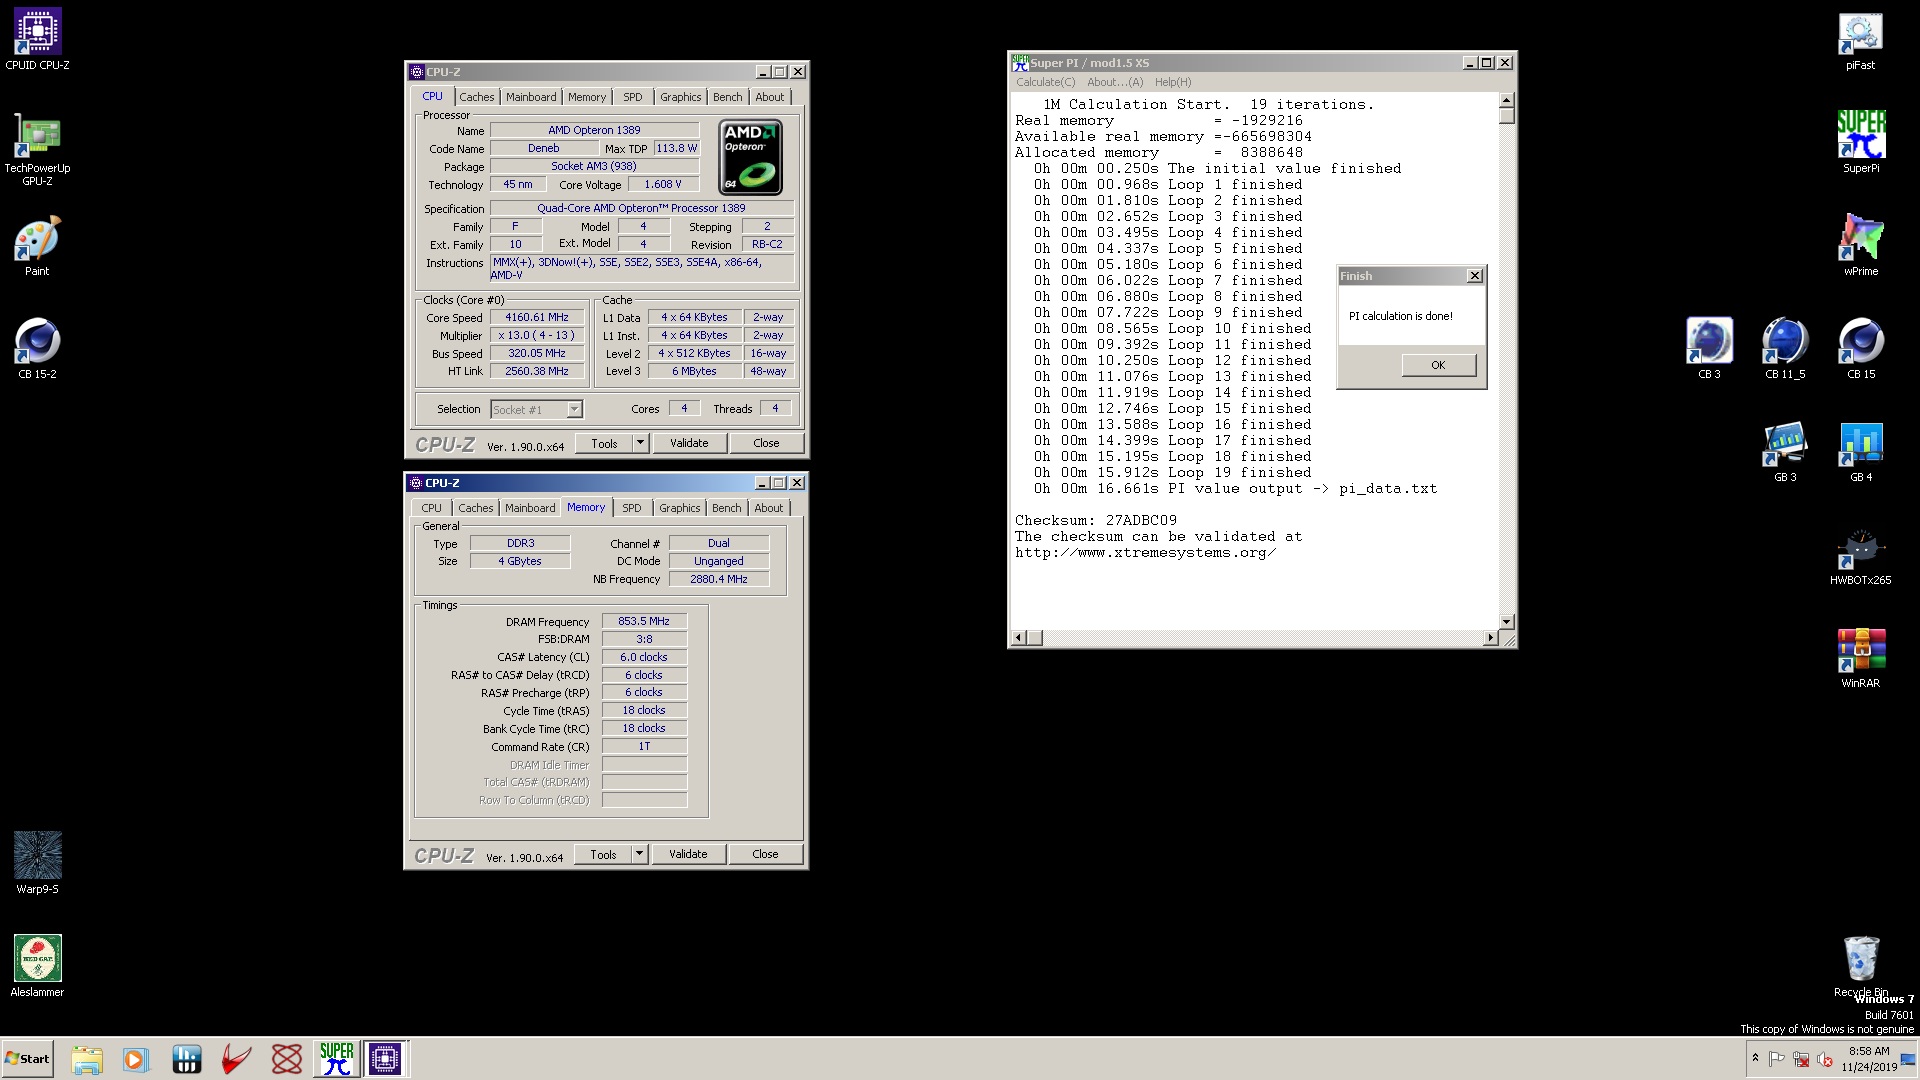Select the SPD tab in the upper CPU-Z
Image resolution: width=1920 pixels, height=1080 pixels.
tap(633, 97)
